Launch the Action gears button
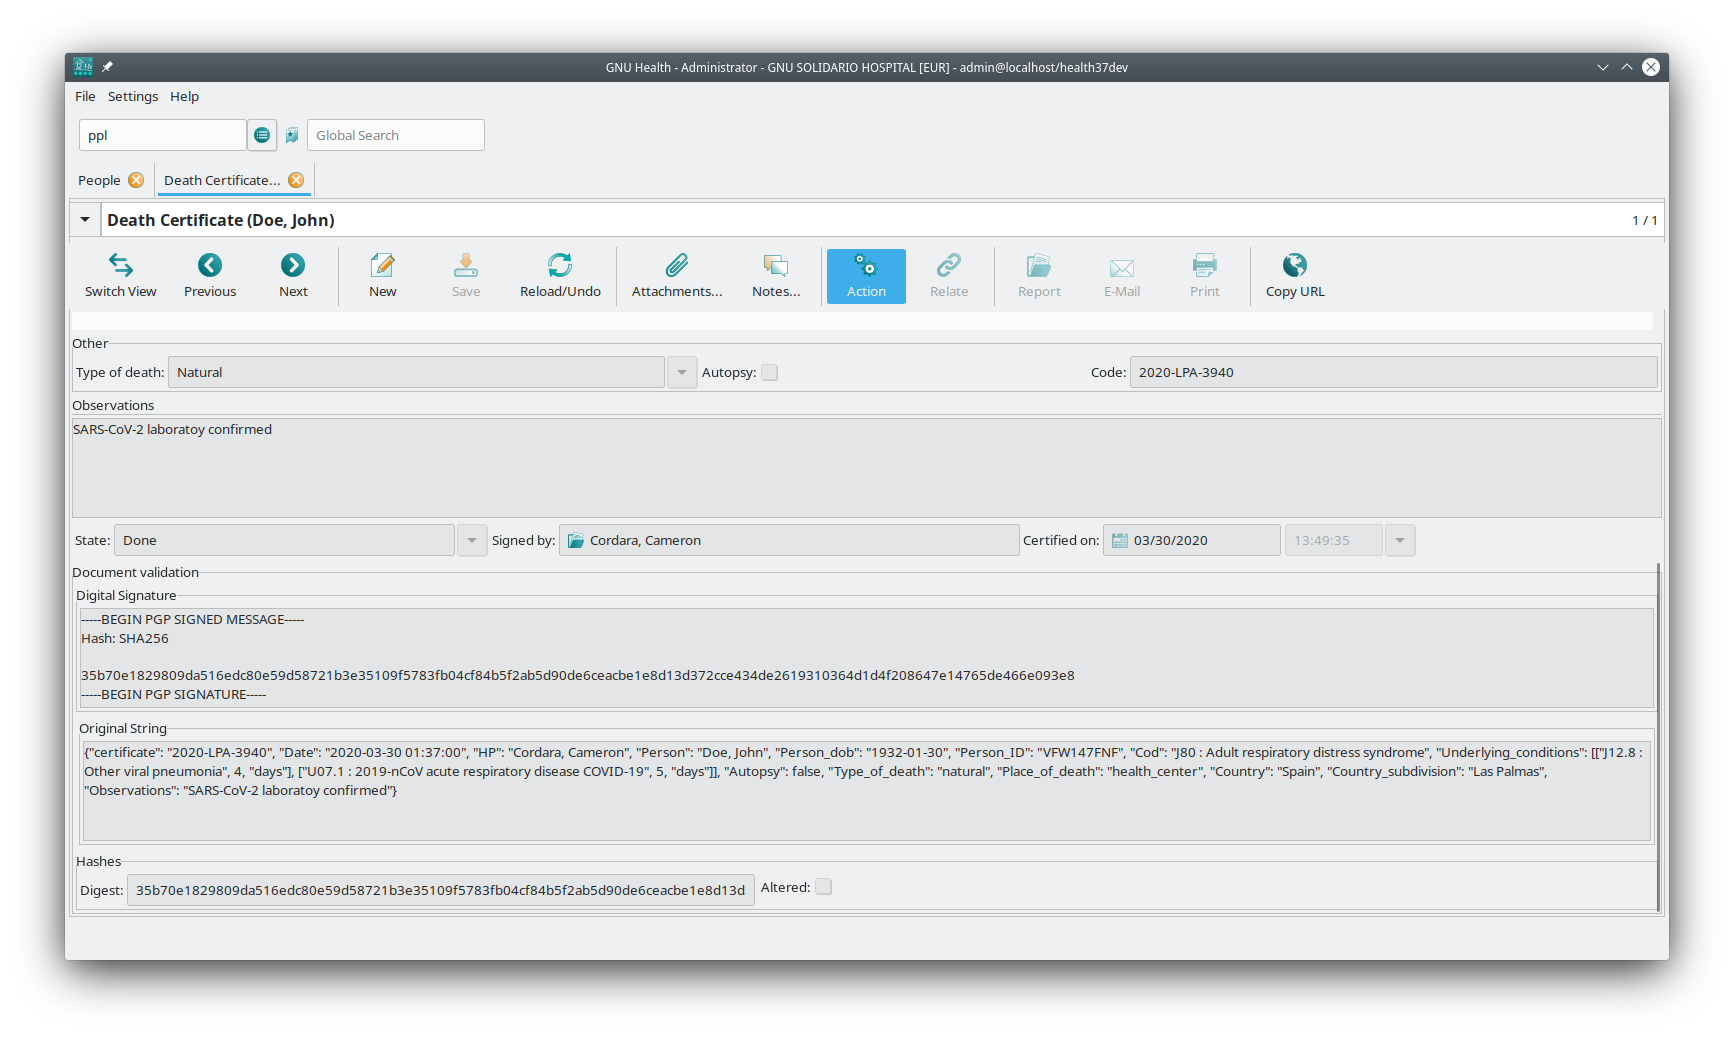The width and height of the screenshot is (1734, 1037). (866, 266)
